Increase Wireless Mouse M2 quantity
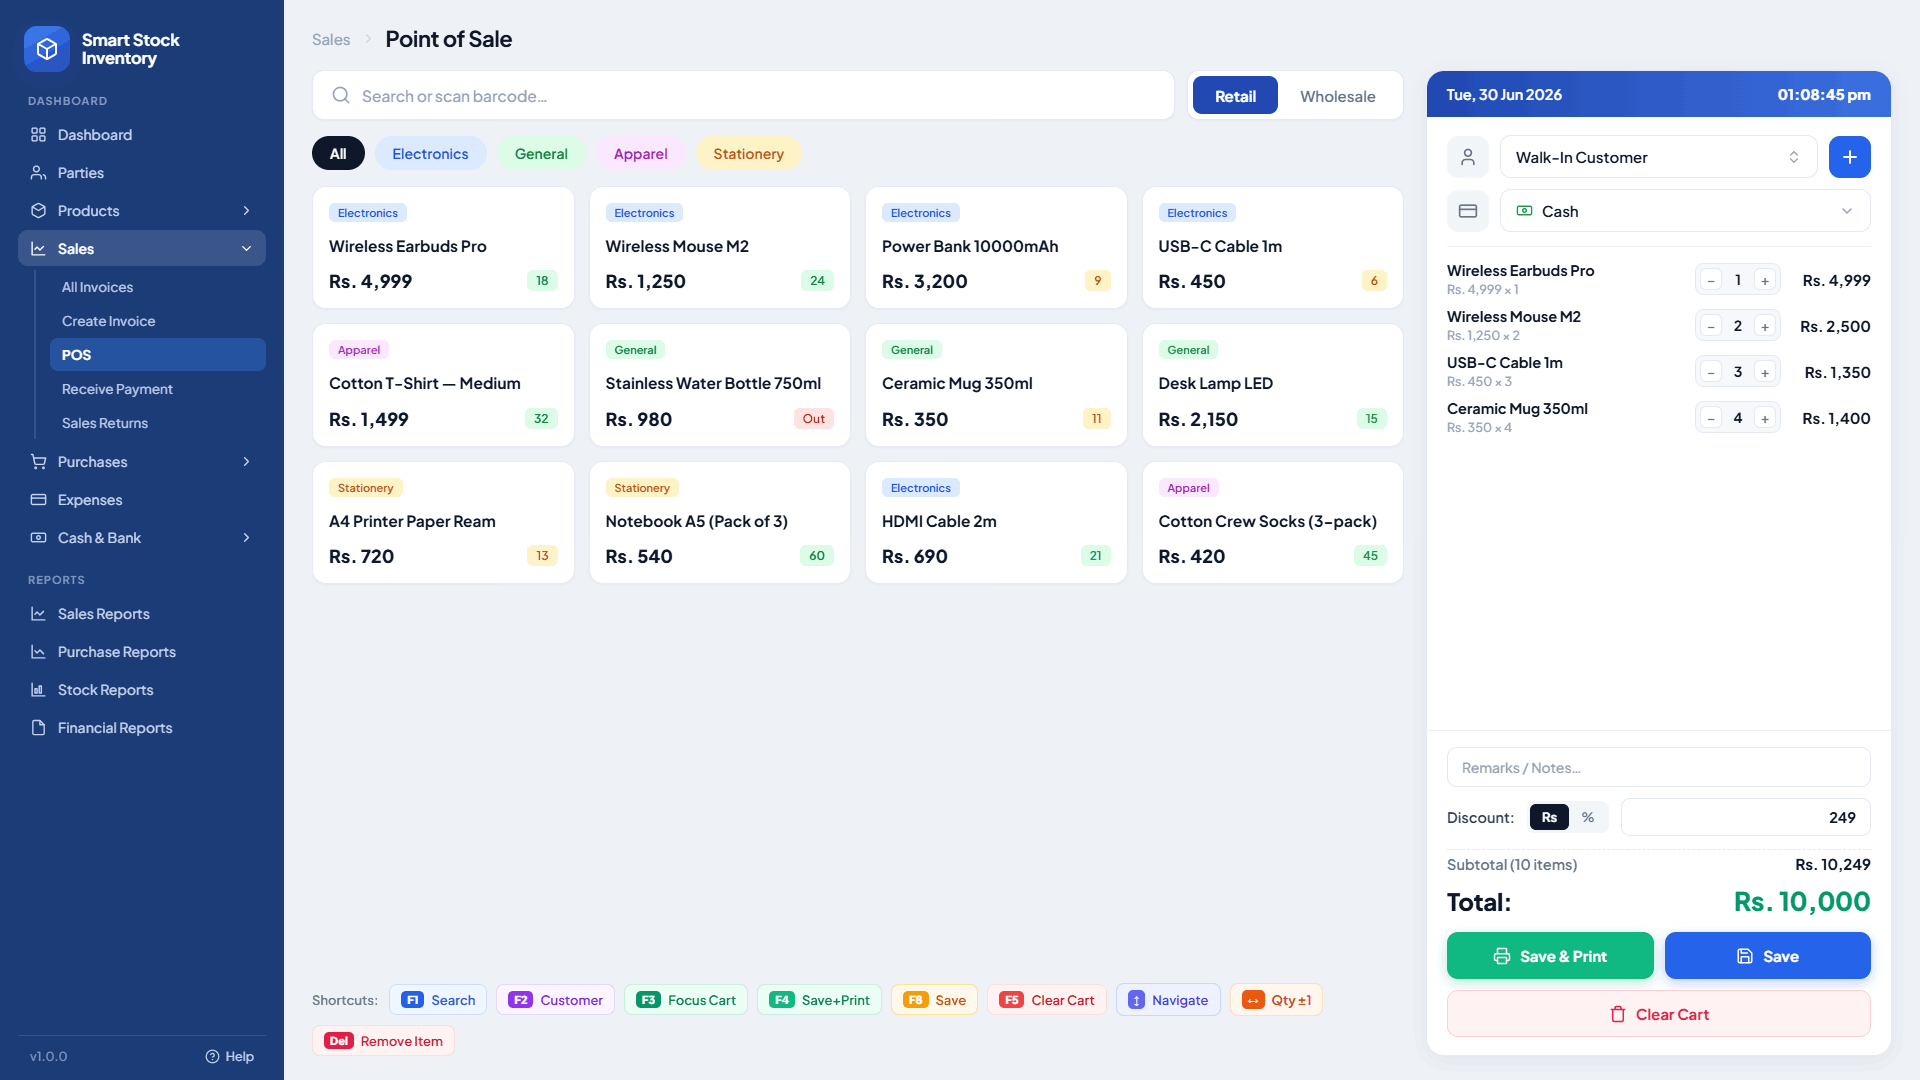The image size is (1920, 1080). [x=1765, y=327]
